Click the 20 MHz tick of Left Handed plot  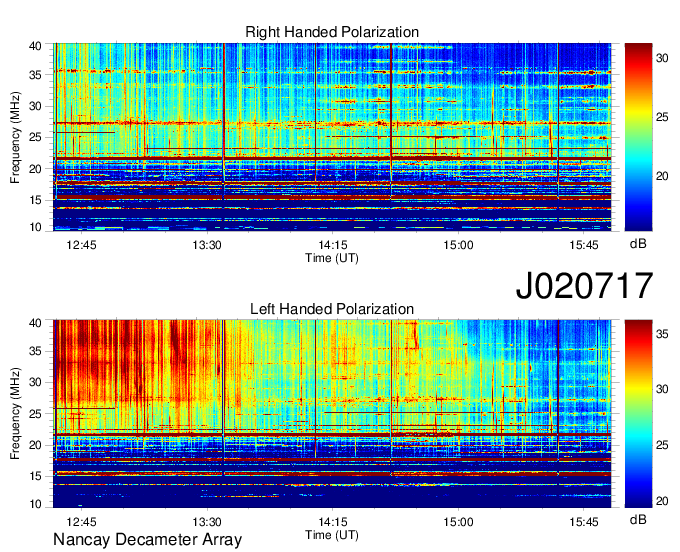(x=36, y=445)
